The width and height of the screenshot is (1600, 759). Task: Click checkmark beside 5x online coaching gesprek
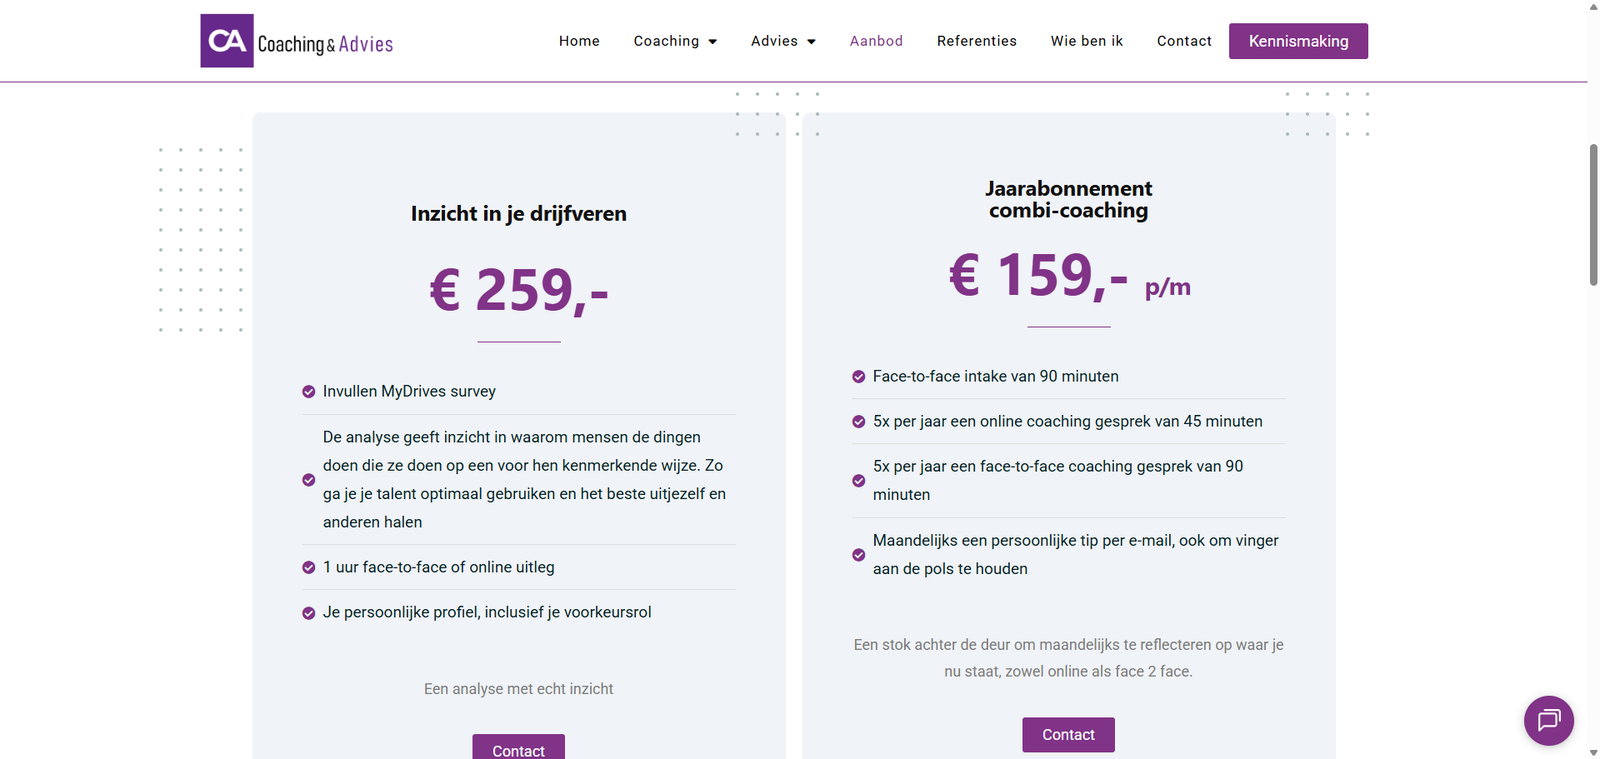(858, 422)
